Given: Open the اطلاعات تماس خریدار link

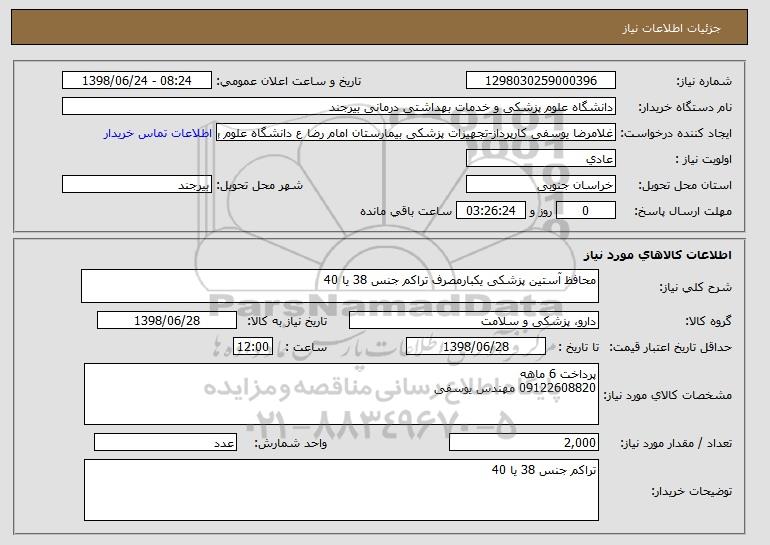Looking at the screenshot, I should point(158,133).
